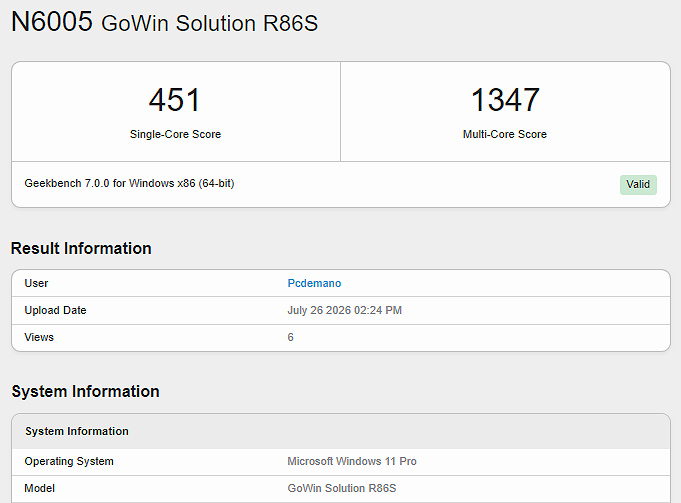The height and width of the screenshot is (503, 681).
Task: Click the Single-Core Score label
Action: pos(175,134)
